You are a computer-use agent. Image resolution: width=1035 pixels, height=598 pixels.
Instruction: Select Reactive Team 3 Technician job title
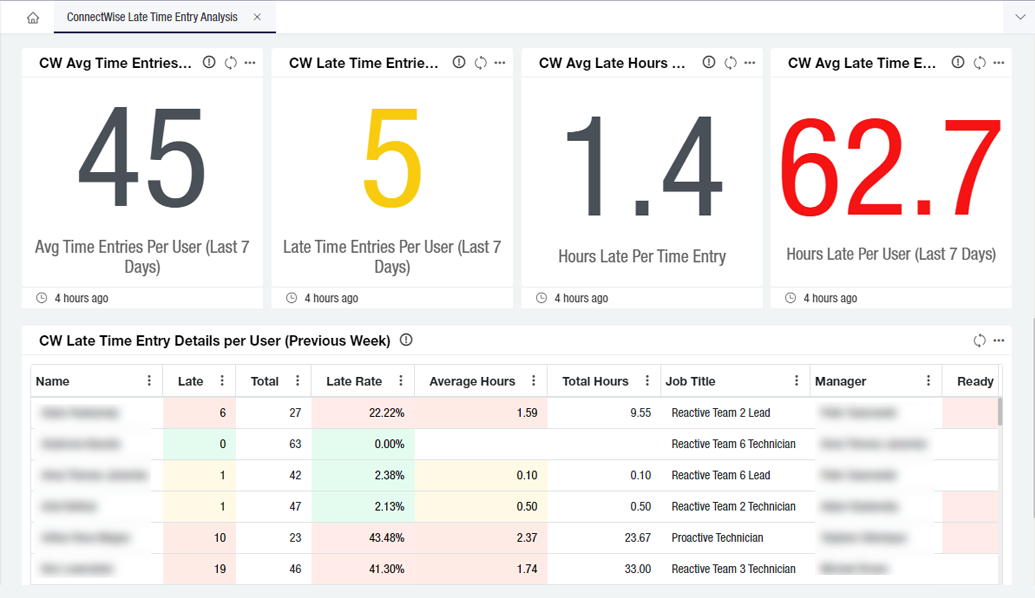733,568
